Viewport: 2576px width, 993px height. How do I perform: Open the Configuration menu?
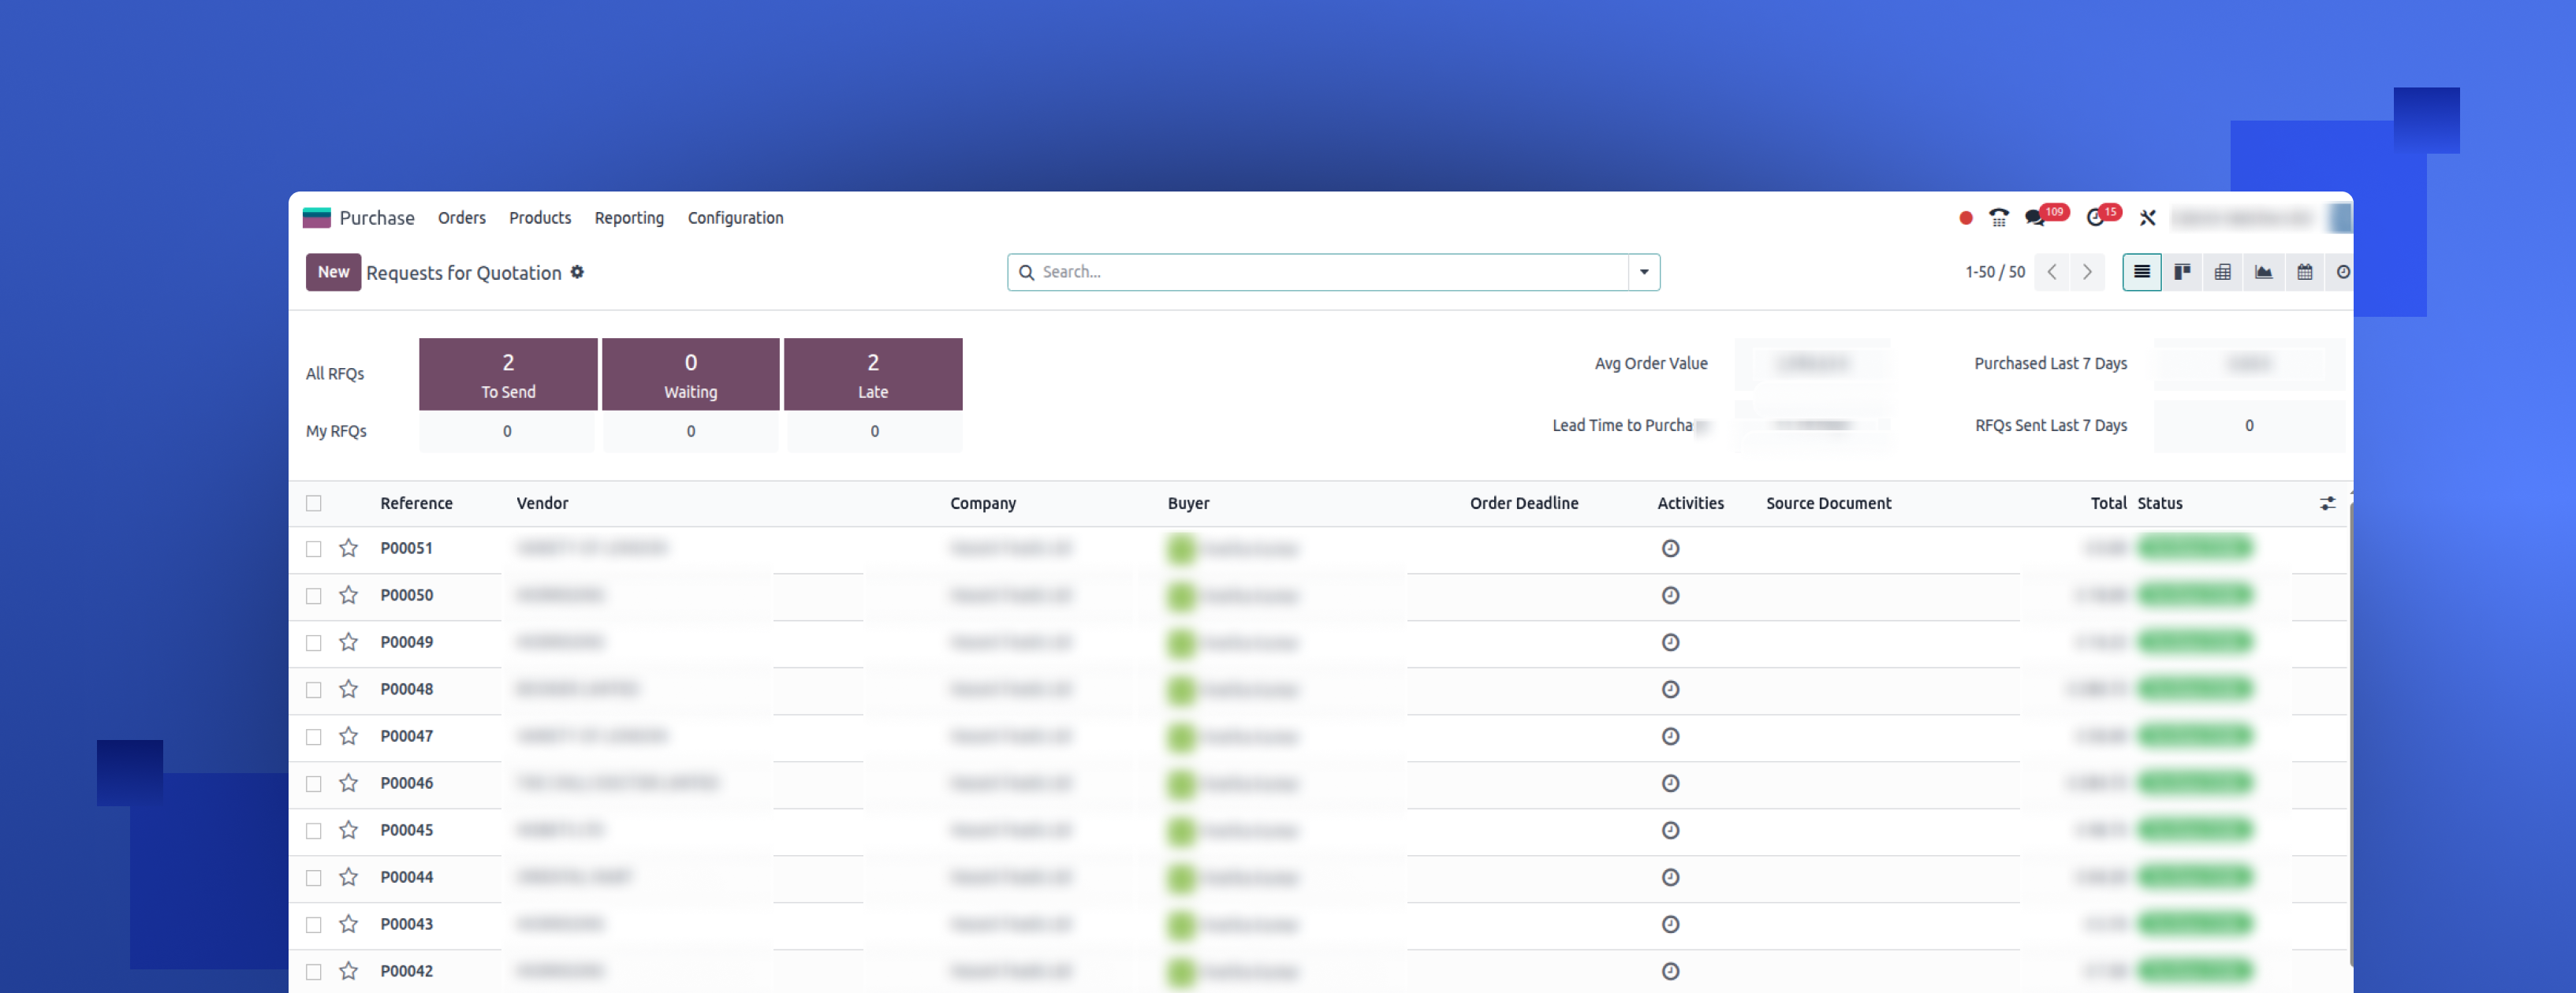[735, 218]
